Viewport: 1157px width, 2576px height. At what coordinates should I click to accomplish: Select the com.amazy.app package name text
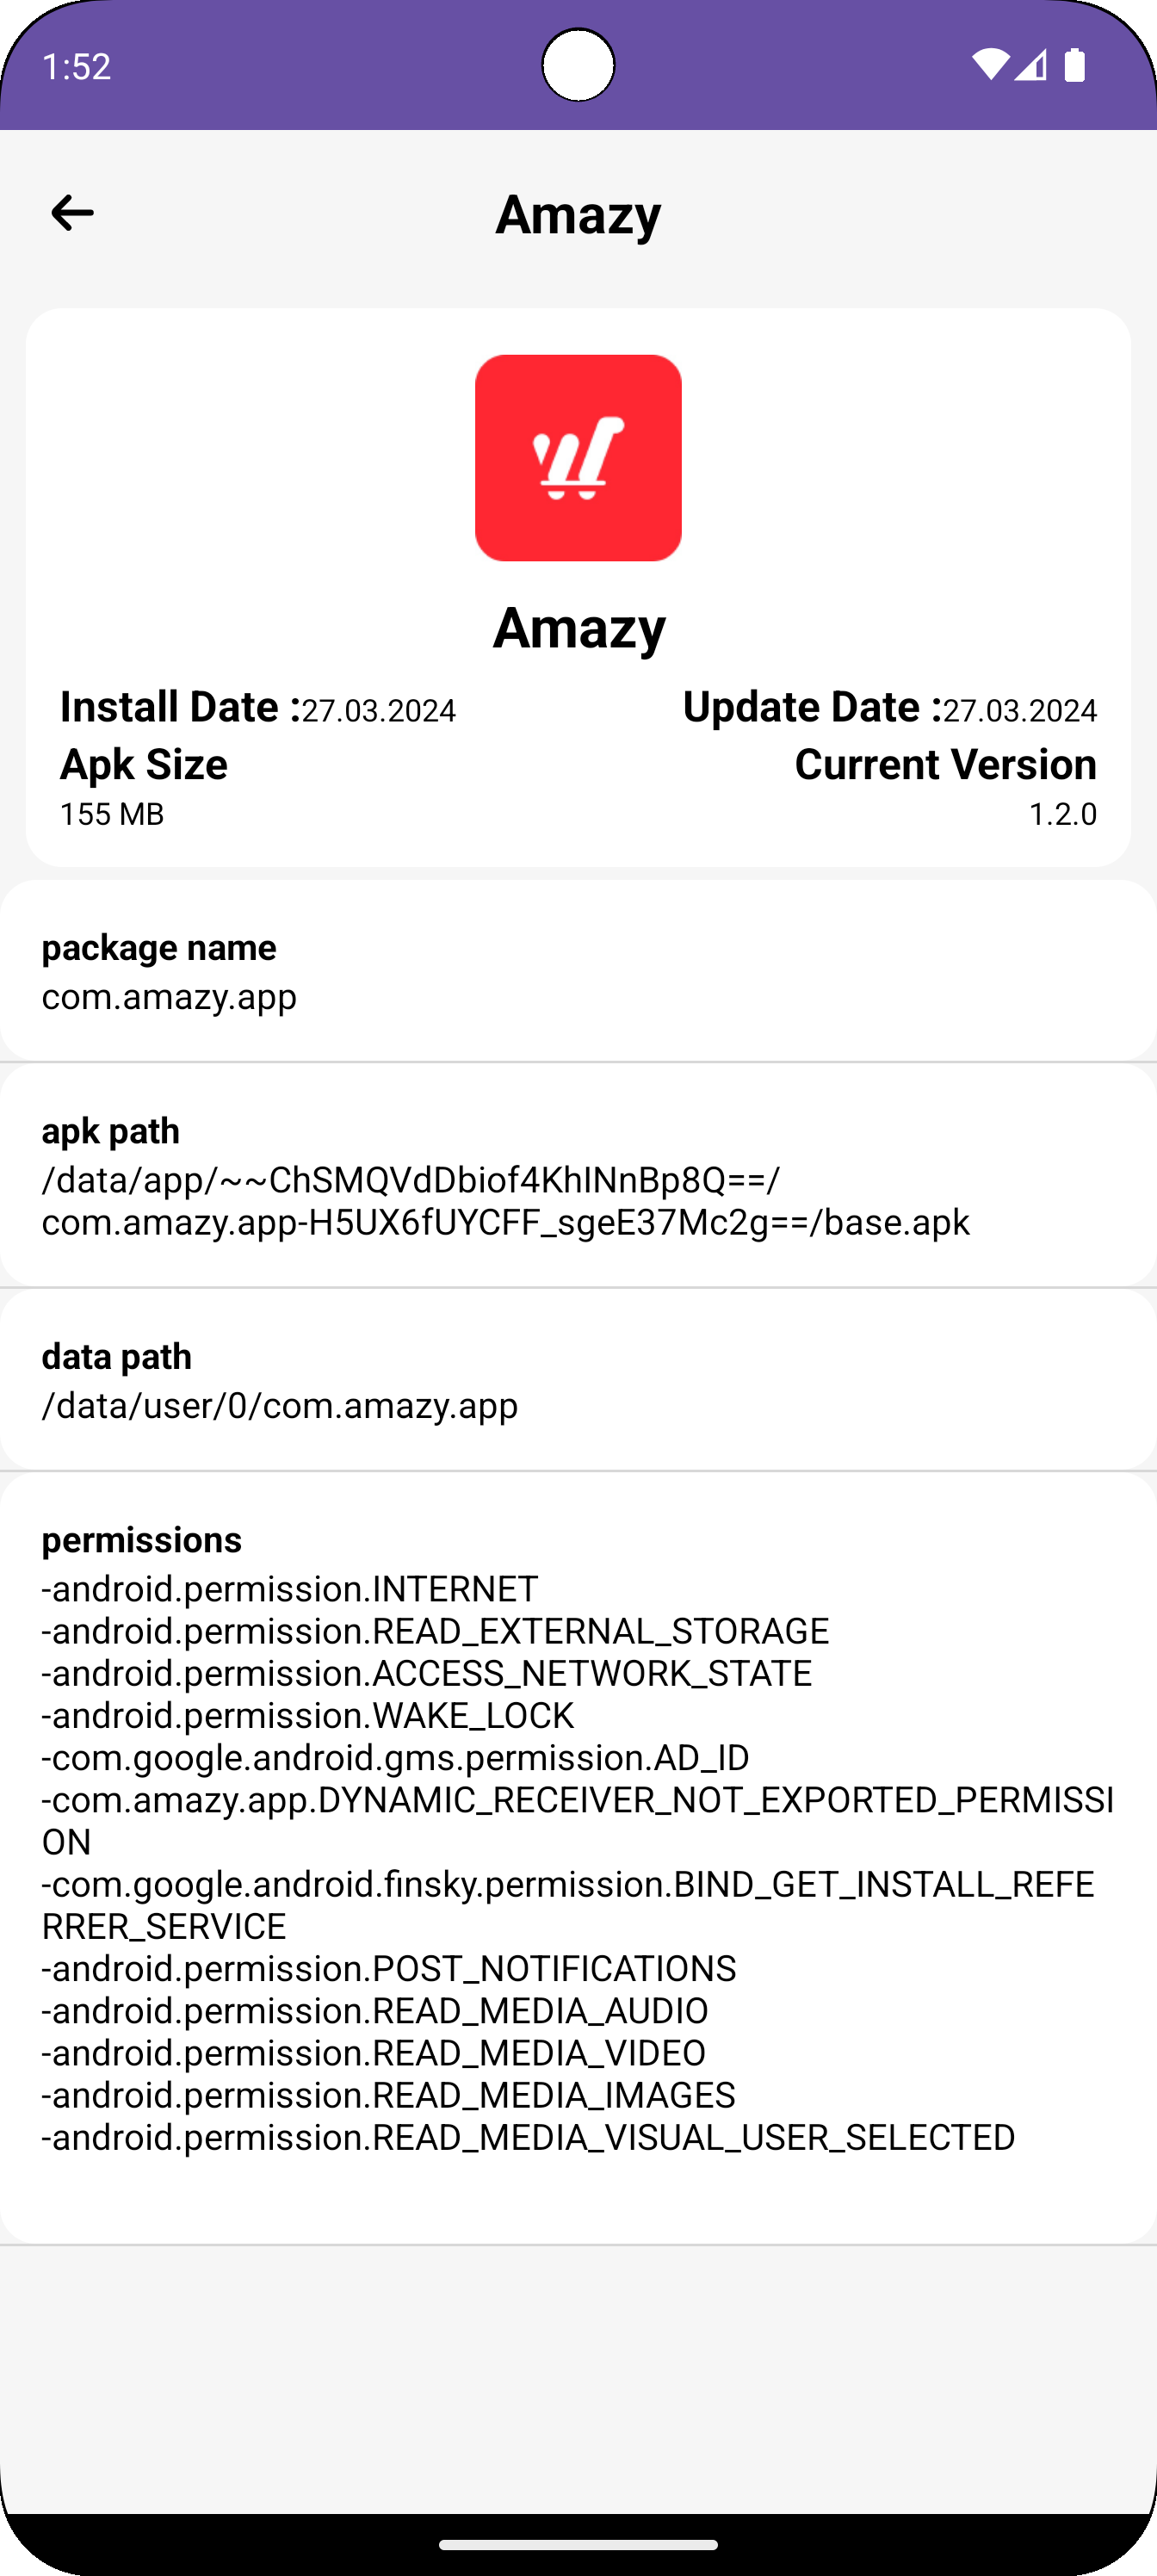(x=169, y=996)
